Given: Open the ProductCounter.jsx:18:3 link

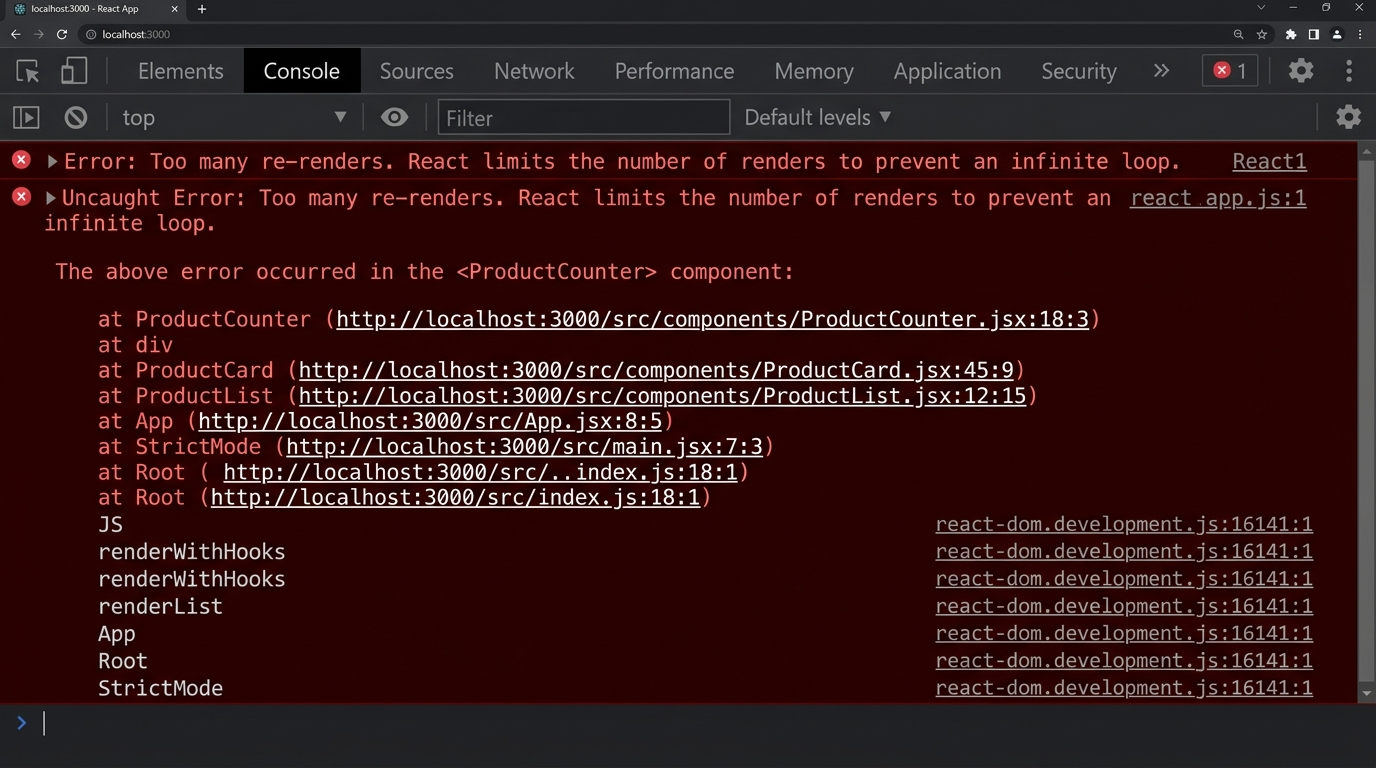Looking at the screenshot, I should (712, 319).
